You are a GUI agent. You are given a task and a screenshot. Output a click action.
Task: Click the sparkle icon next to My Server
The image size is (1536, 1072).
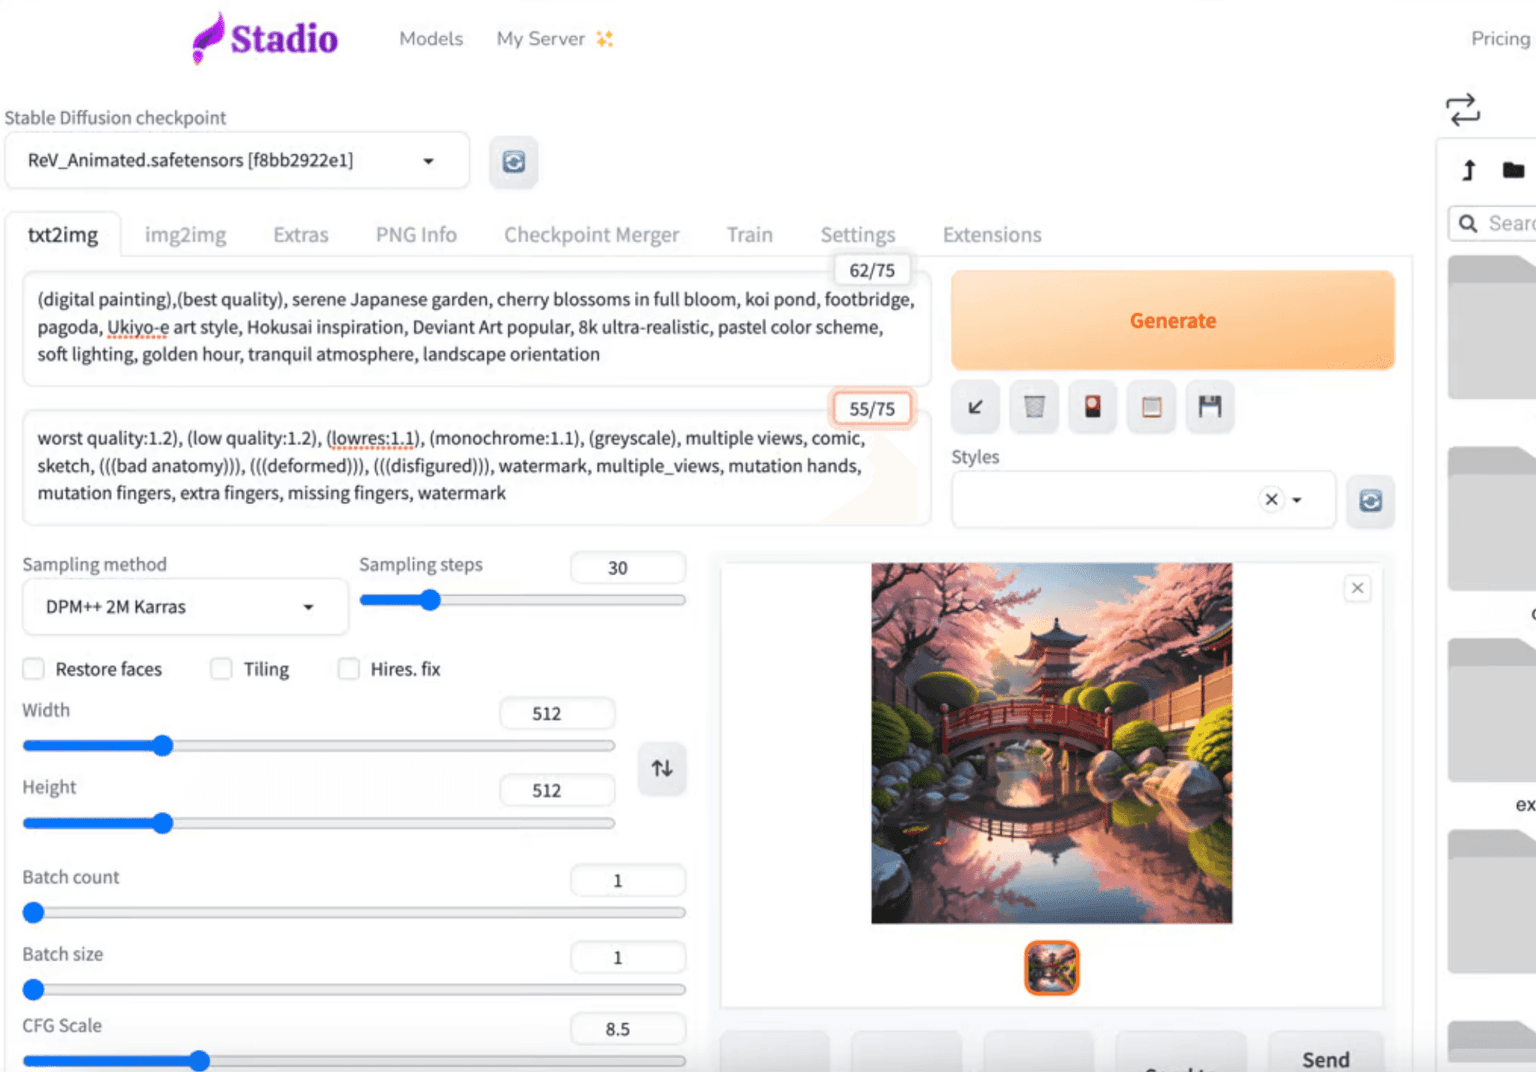pos(604,39)
